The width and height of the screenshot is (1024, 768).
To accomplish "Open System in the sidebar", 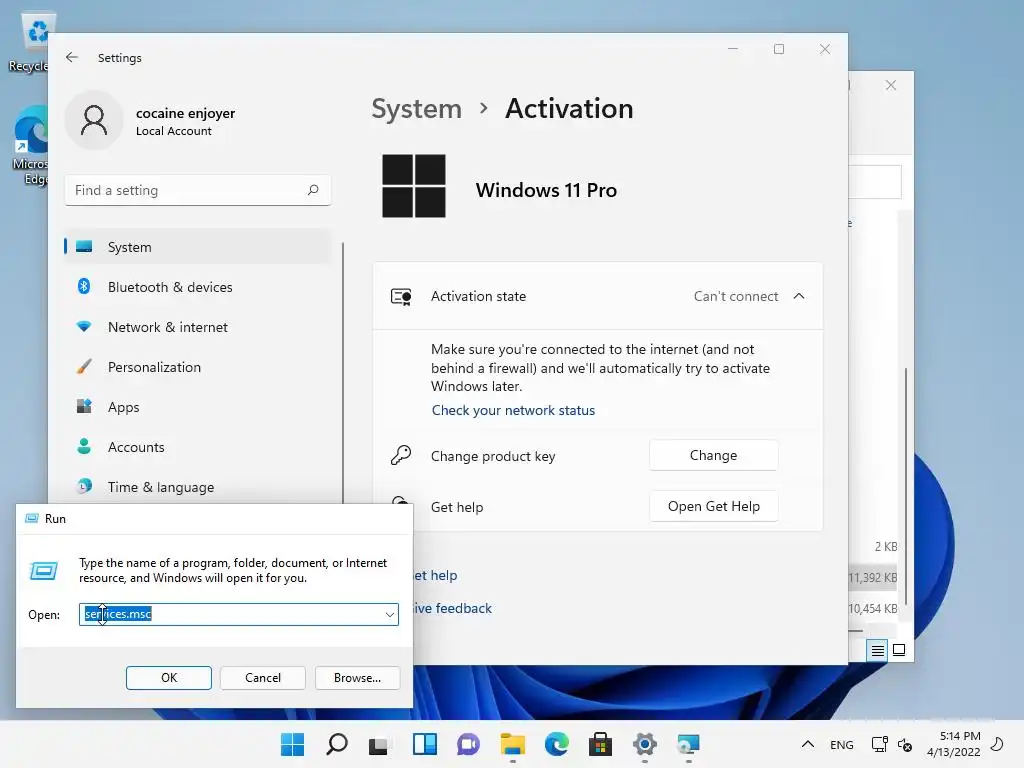I will point(197,247).
